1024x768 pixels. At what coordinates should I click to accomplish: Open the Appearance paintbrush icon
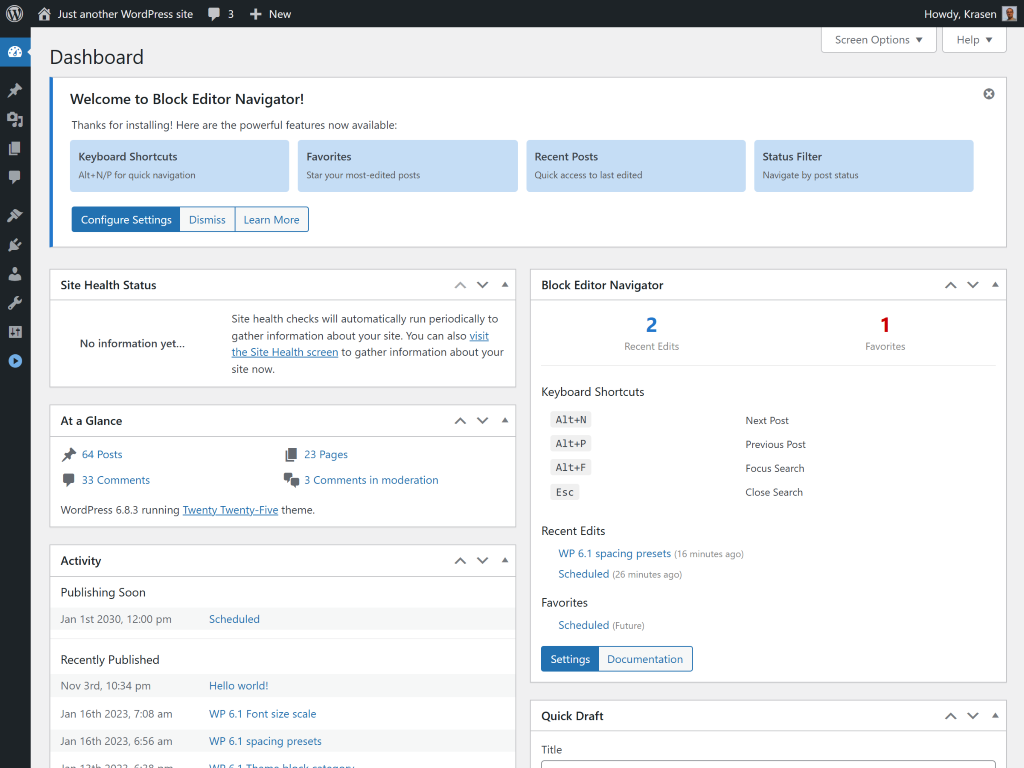pos(15,216)
